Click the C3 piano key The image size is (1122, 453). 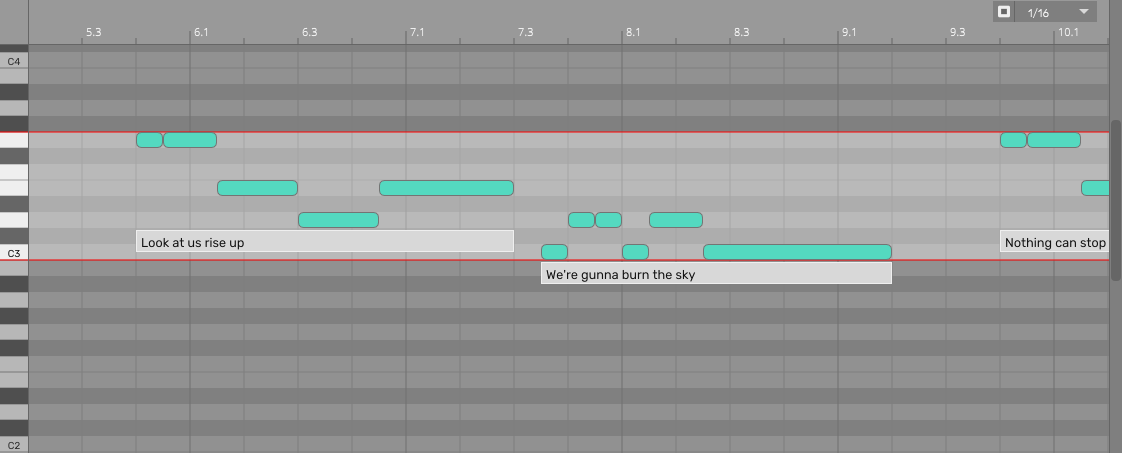pyautogui.click(x=14, y=253)
